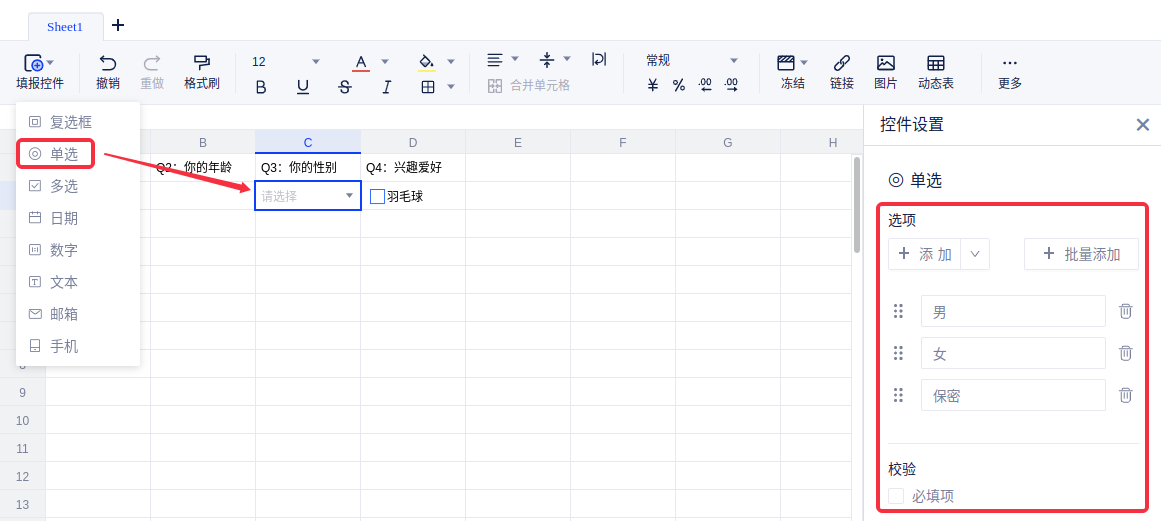Apply strikethrough formatting
1161x521 pixels.
[345, 87]
